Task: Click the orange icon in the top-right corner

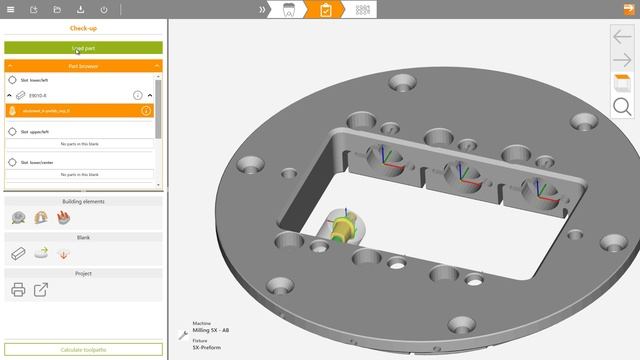Action: (x=629, y=9)
